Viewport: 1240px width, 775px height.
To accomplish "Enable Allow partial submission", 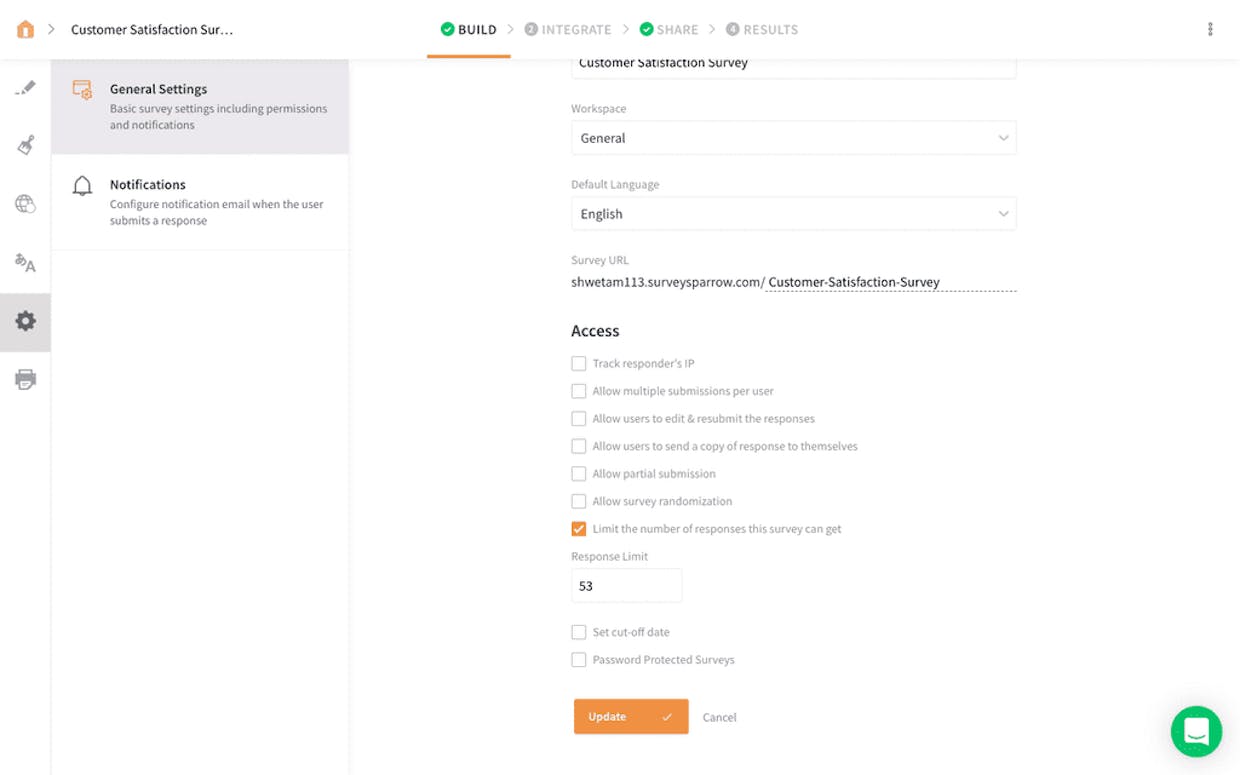I will tap(579, 474).
